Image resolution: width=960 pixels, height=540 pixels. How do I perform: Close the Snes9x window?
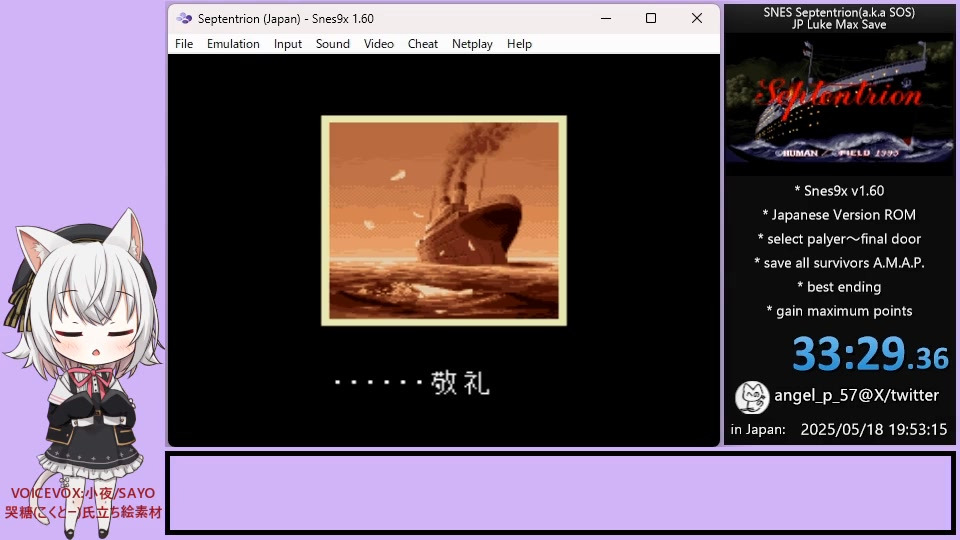[x=697, y=18]
